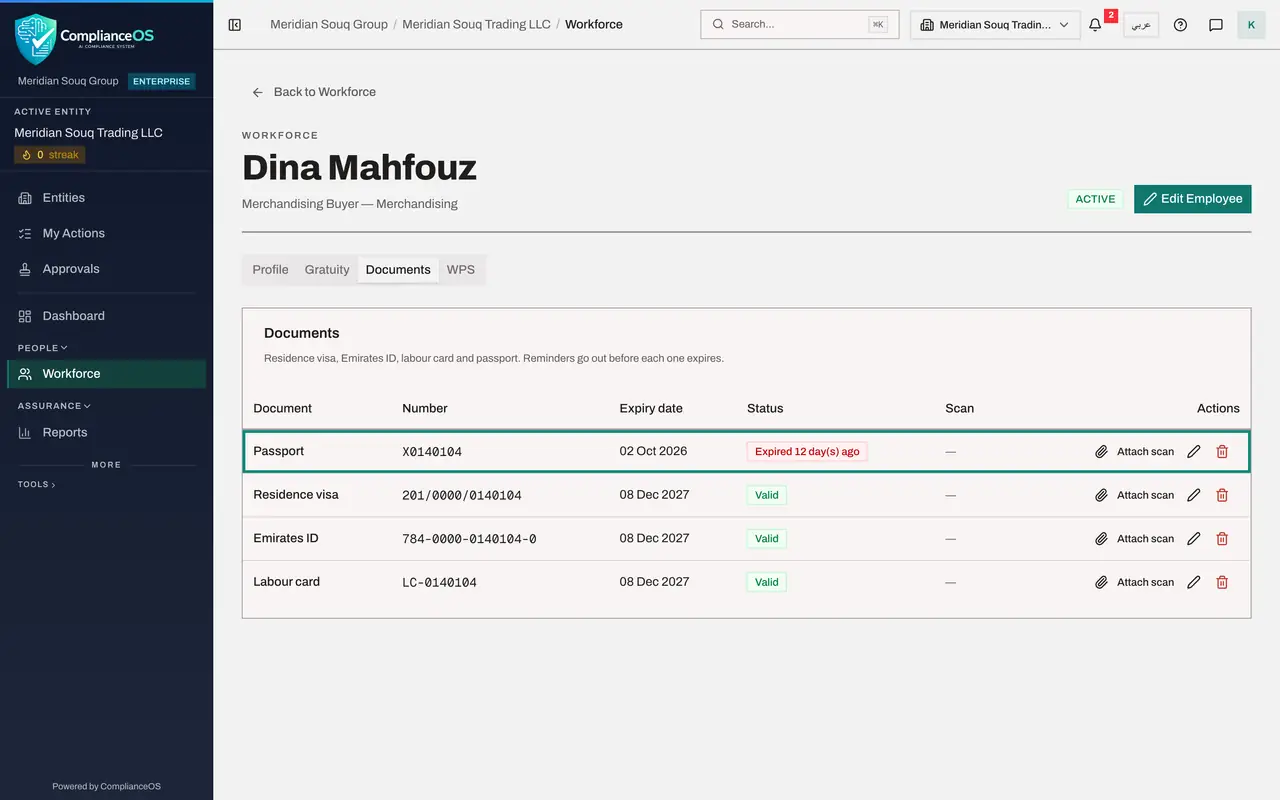
Task: Open My Actions in sidebar
Action: tap(106, 233)
